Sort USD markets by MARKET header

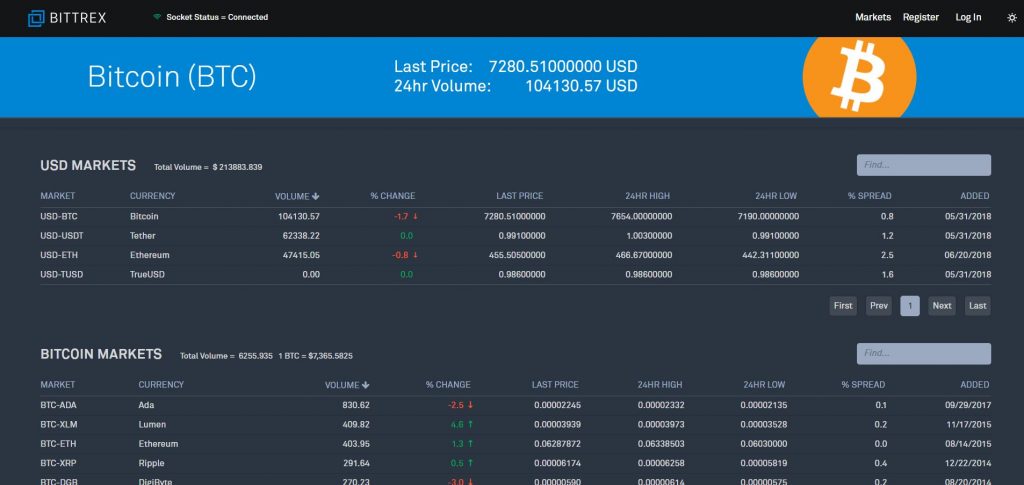[57, 196]
